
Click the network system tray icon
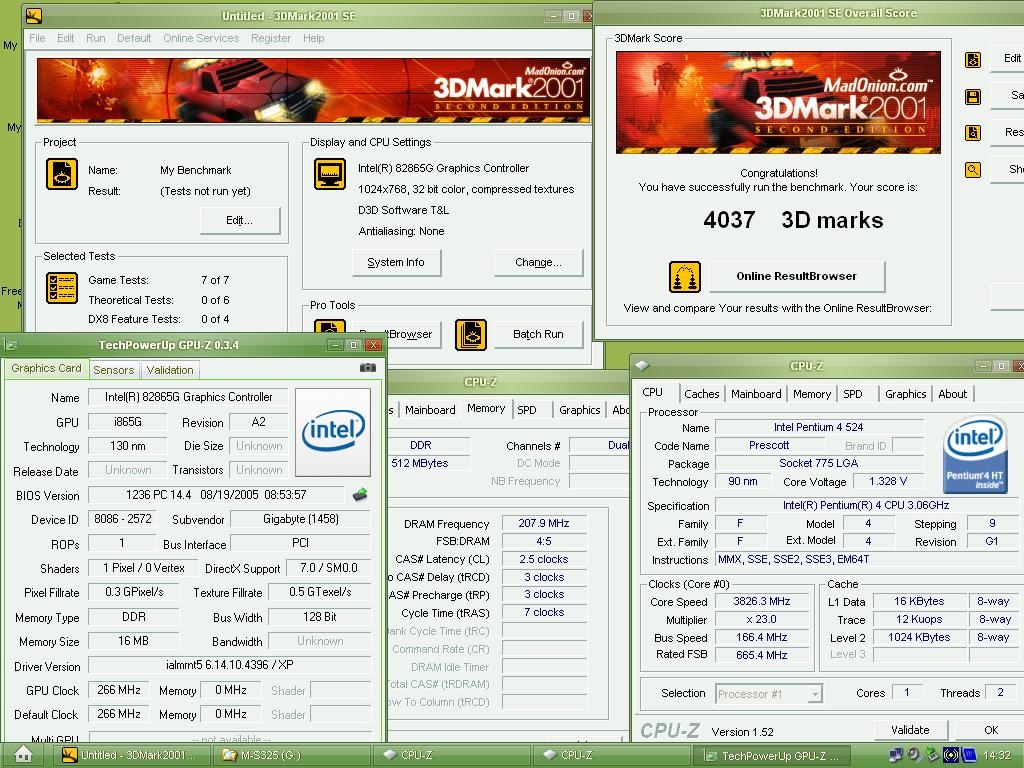896,755
